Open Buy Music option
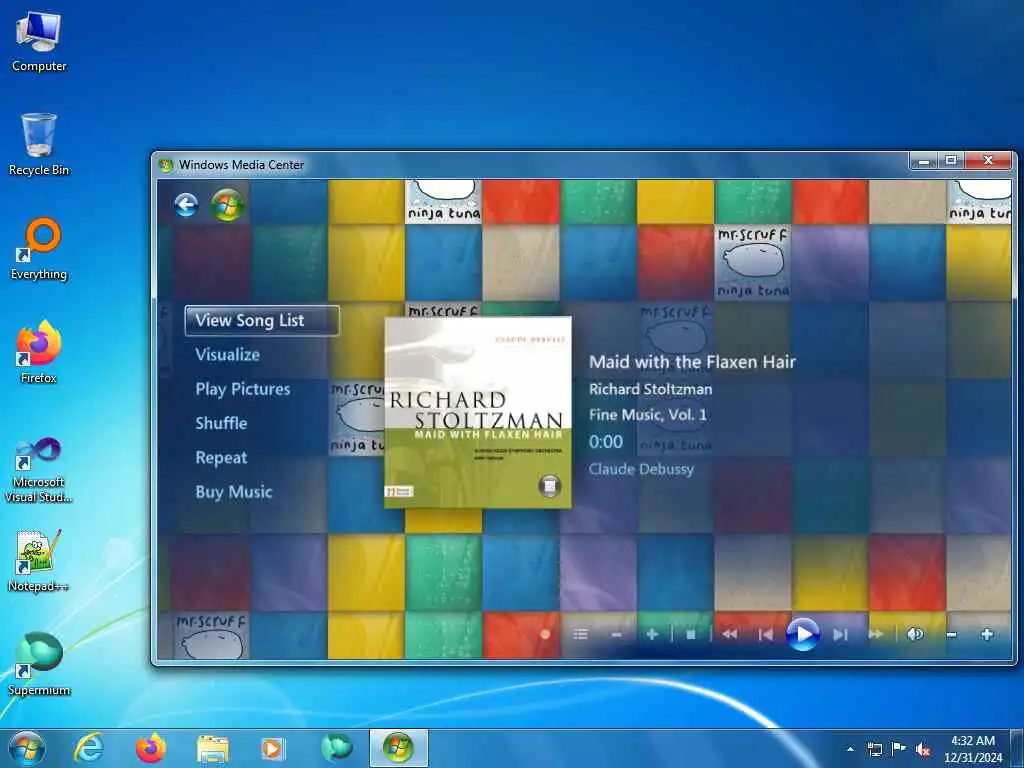The image size is (1024, 768). (233, 492)
